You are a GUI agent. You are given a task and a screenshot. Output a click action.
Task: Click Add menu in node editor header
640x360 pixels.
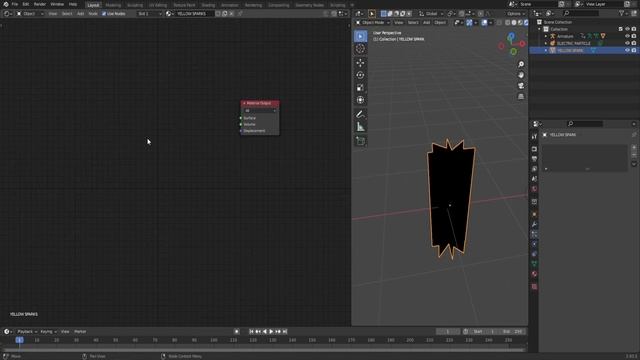80,13
